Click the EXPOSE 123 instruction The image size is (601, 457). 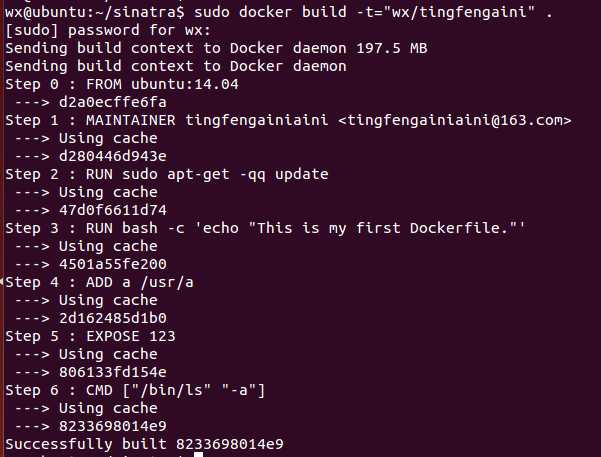point(131,336)
